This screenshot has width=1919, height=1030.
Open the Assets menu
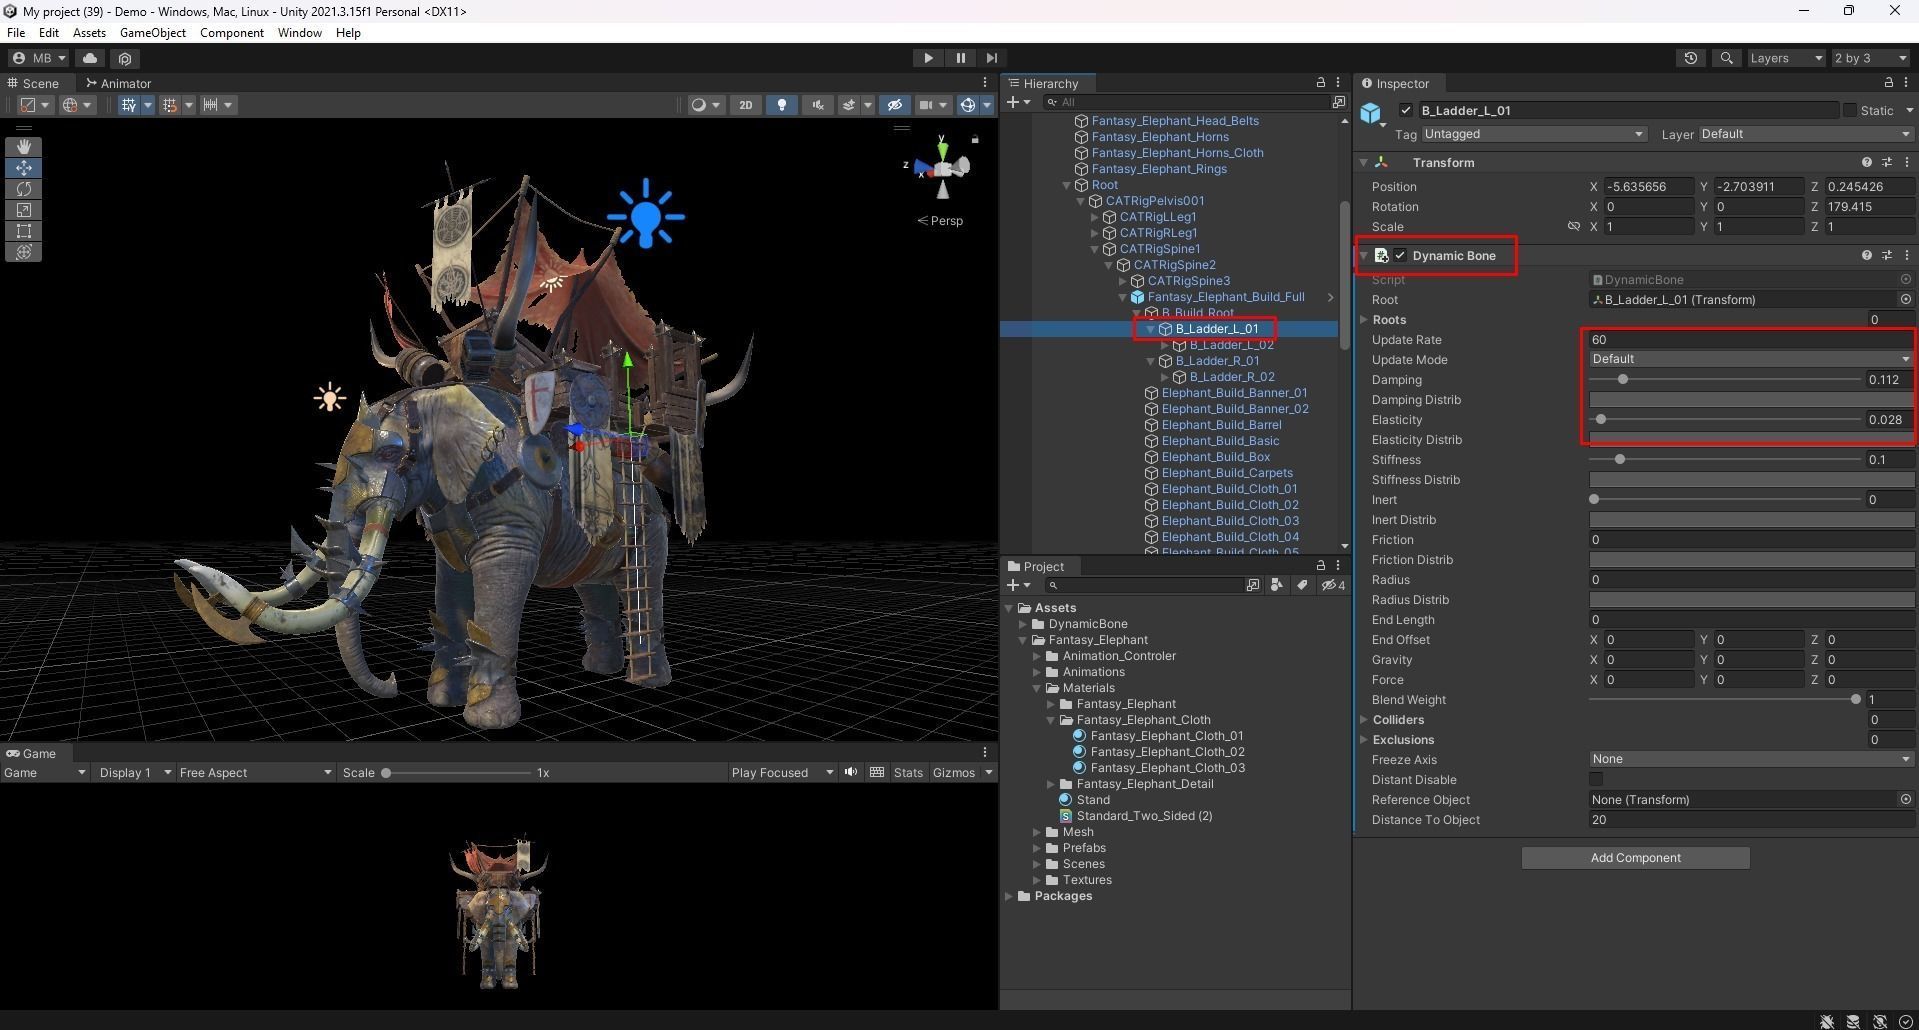coord(89,33)
